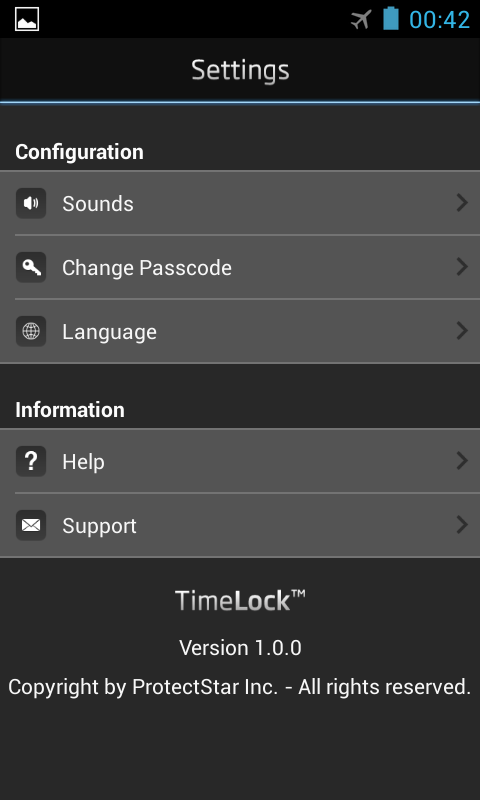Image resolution: width=480 pixels, height=800 pixels.
Task: Tap the 00:42 clock in status bar
Action: coord(439,20)
